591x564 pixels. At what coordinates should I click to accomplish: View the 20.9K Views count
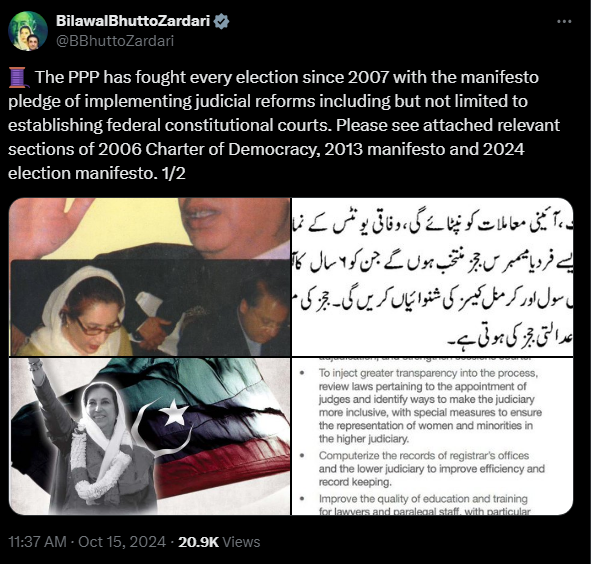tap(219, 542)
